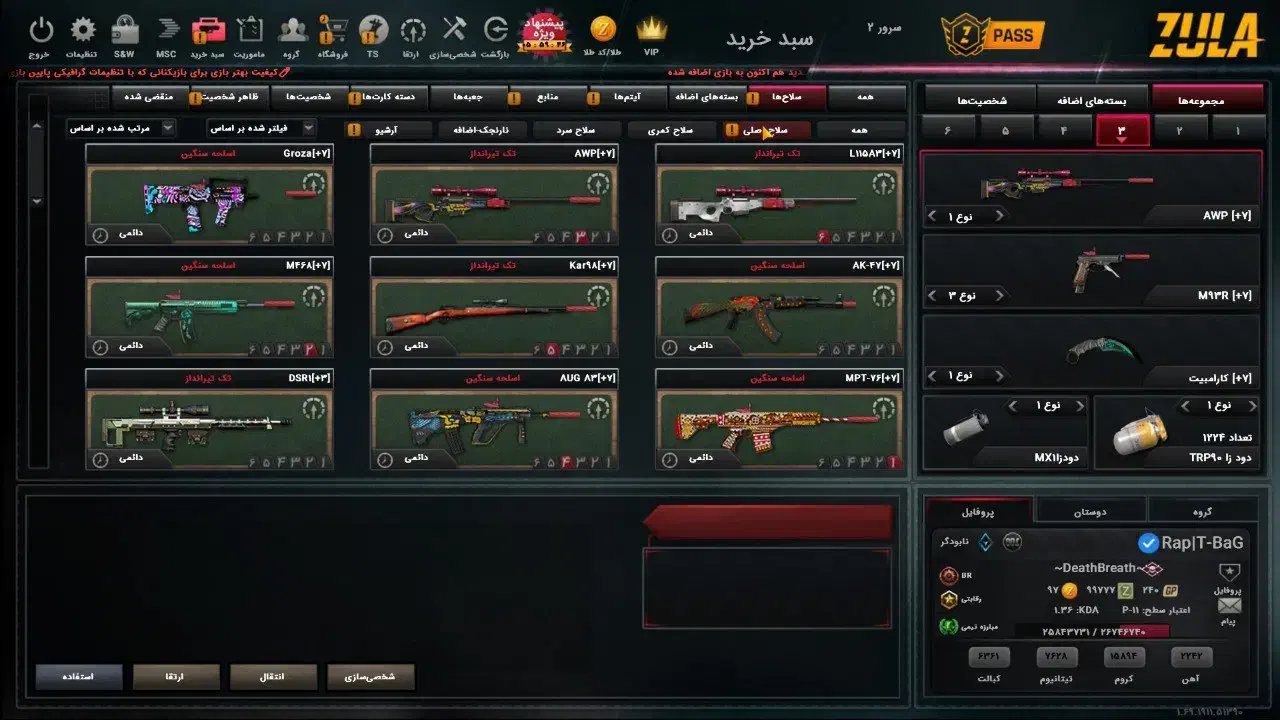Click the use (استفاده) button
Screen dimensions: 1280x720
[x=79, y=677]
